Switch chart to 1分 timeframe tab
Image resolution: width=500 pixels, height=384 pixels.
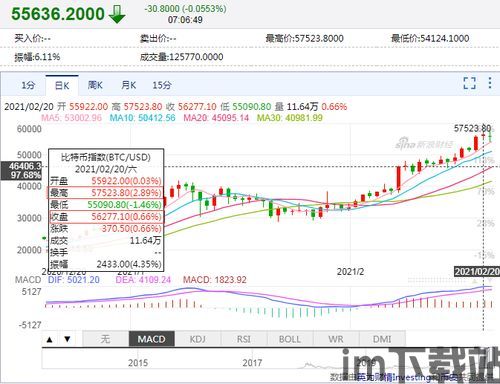(x=28, y=85)
